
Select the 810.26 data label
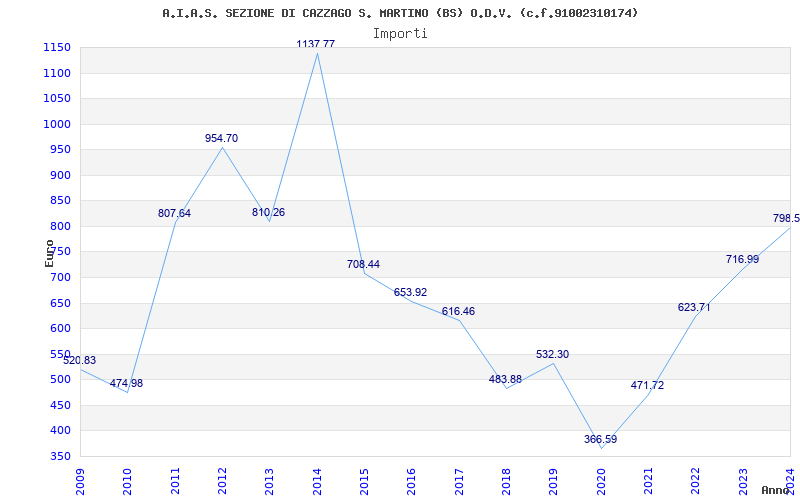[268, 212]
